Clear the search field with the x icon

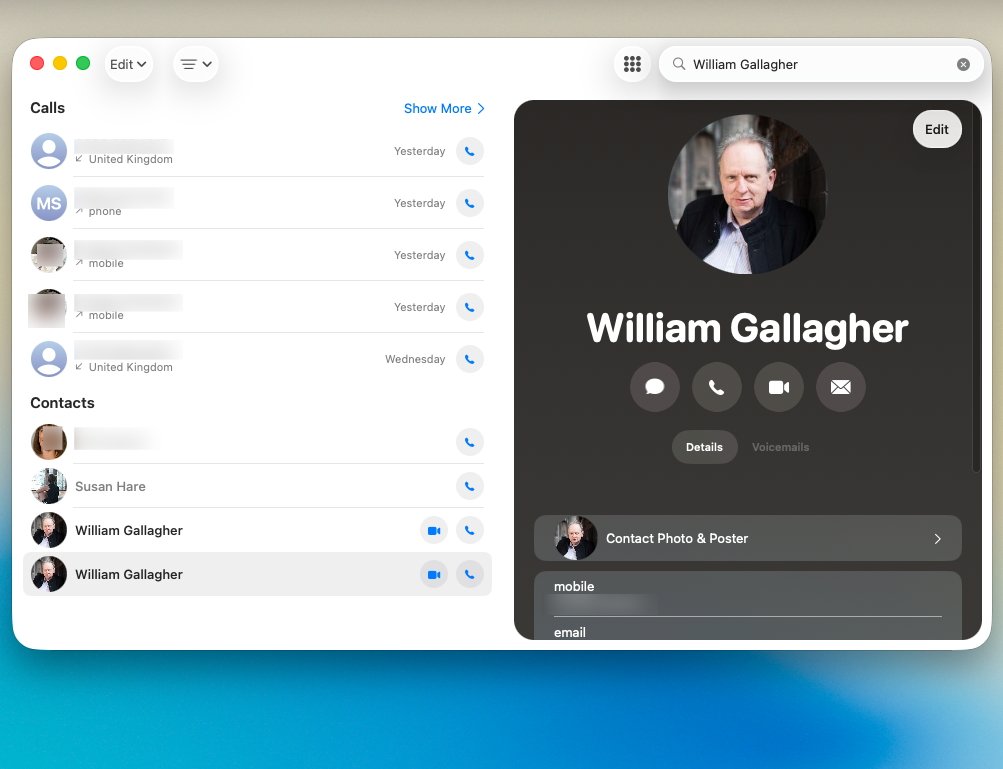(963, 65)
